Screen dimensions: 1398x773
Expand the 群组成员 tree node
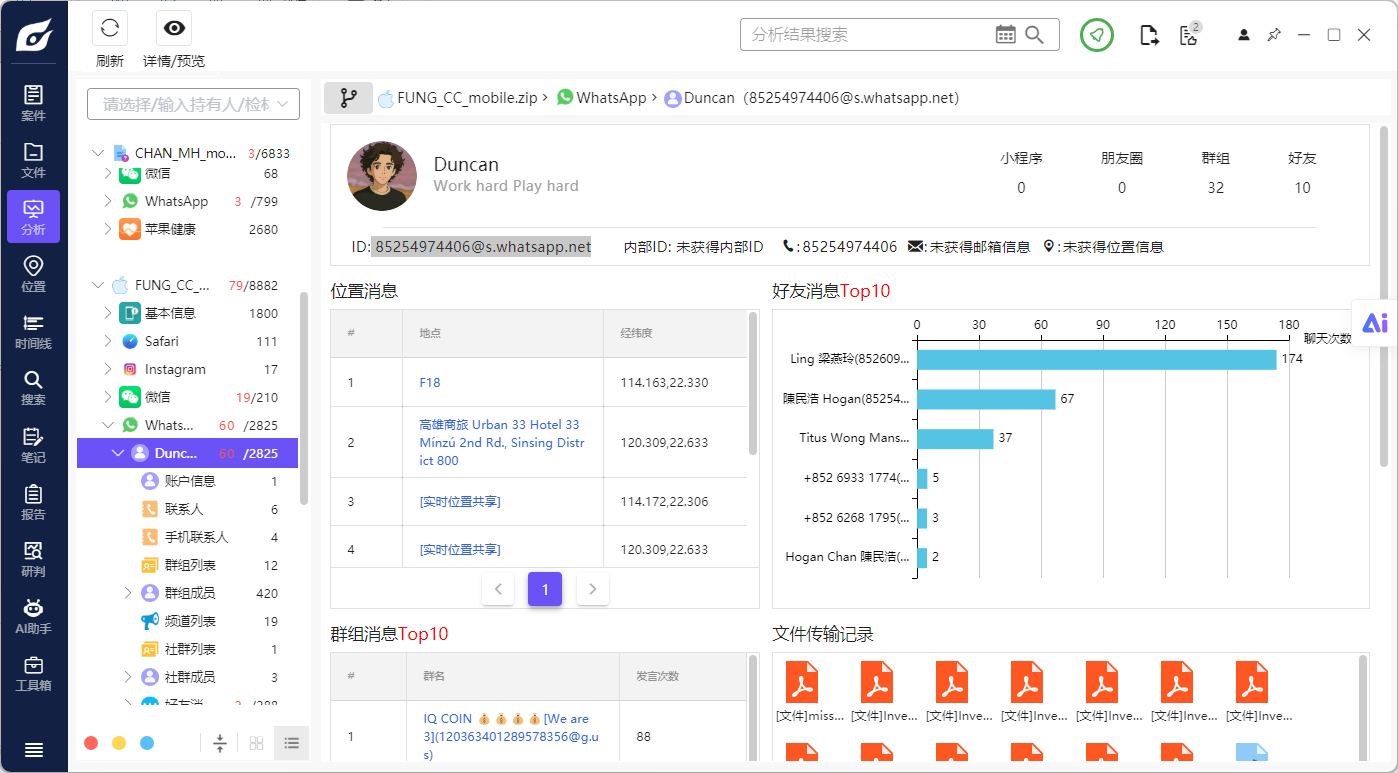click(x=128, y=593)
